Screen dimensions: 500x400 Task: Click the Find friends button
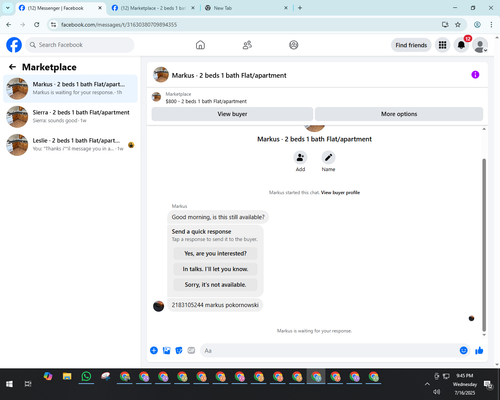click(x=411, y=45)
